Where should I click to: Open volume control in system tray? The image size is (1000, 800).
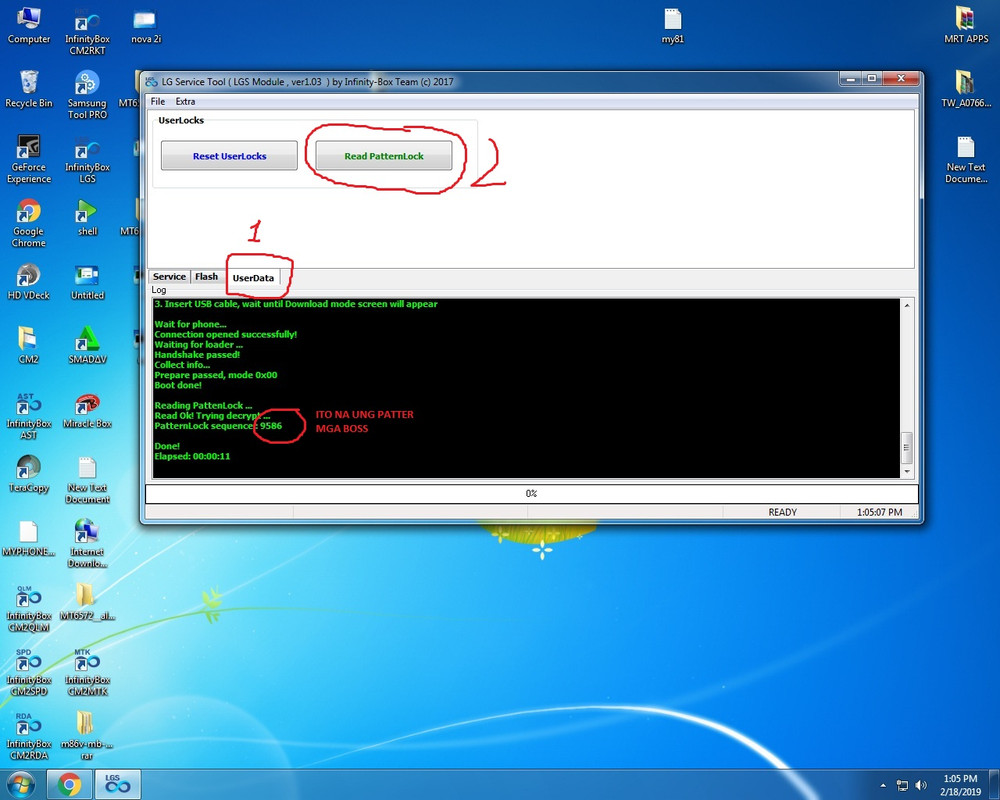920,785
